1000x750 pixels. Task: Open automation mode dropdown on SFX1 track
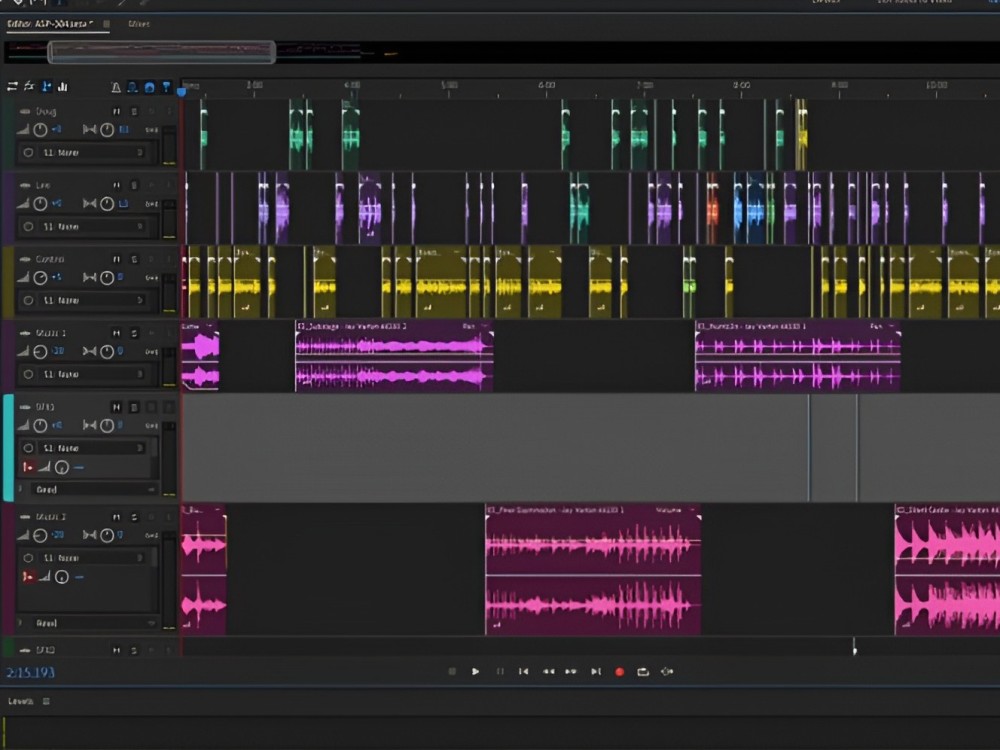click(88, 490)
